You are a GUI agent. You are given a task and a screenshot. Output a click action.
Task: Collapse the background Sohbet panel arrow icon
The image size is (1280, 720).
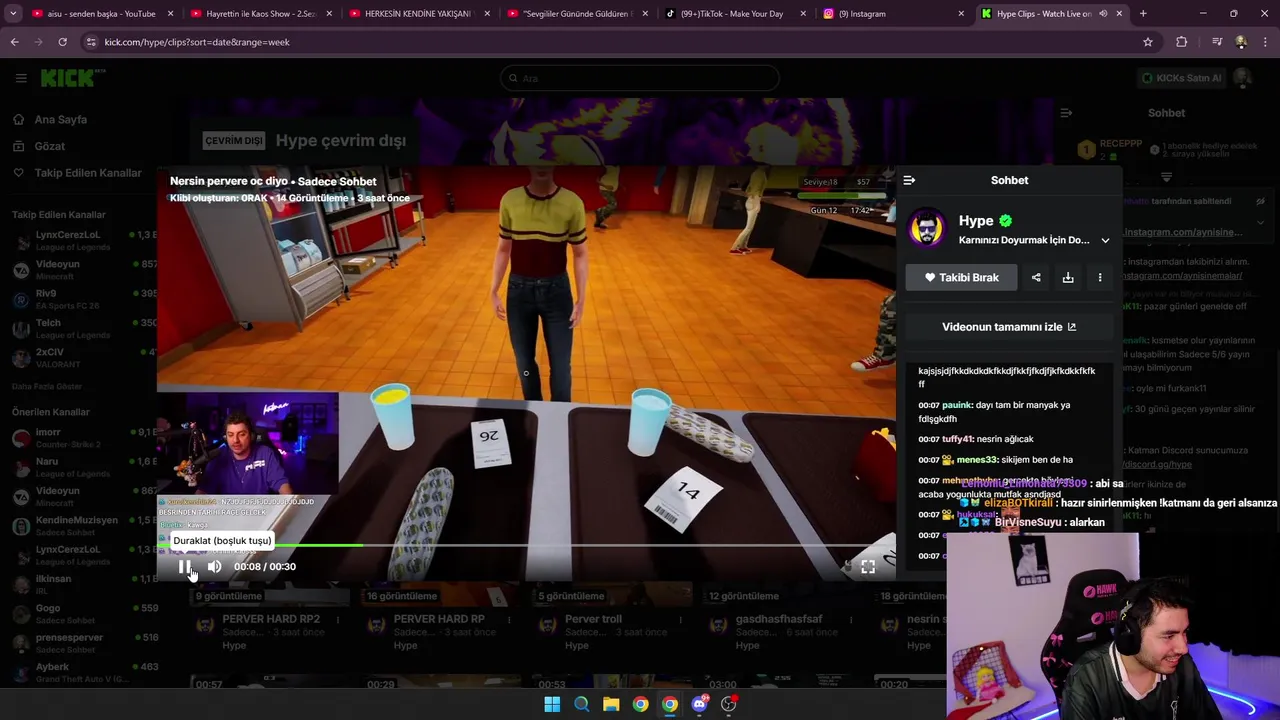click(1066, 113)
